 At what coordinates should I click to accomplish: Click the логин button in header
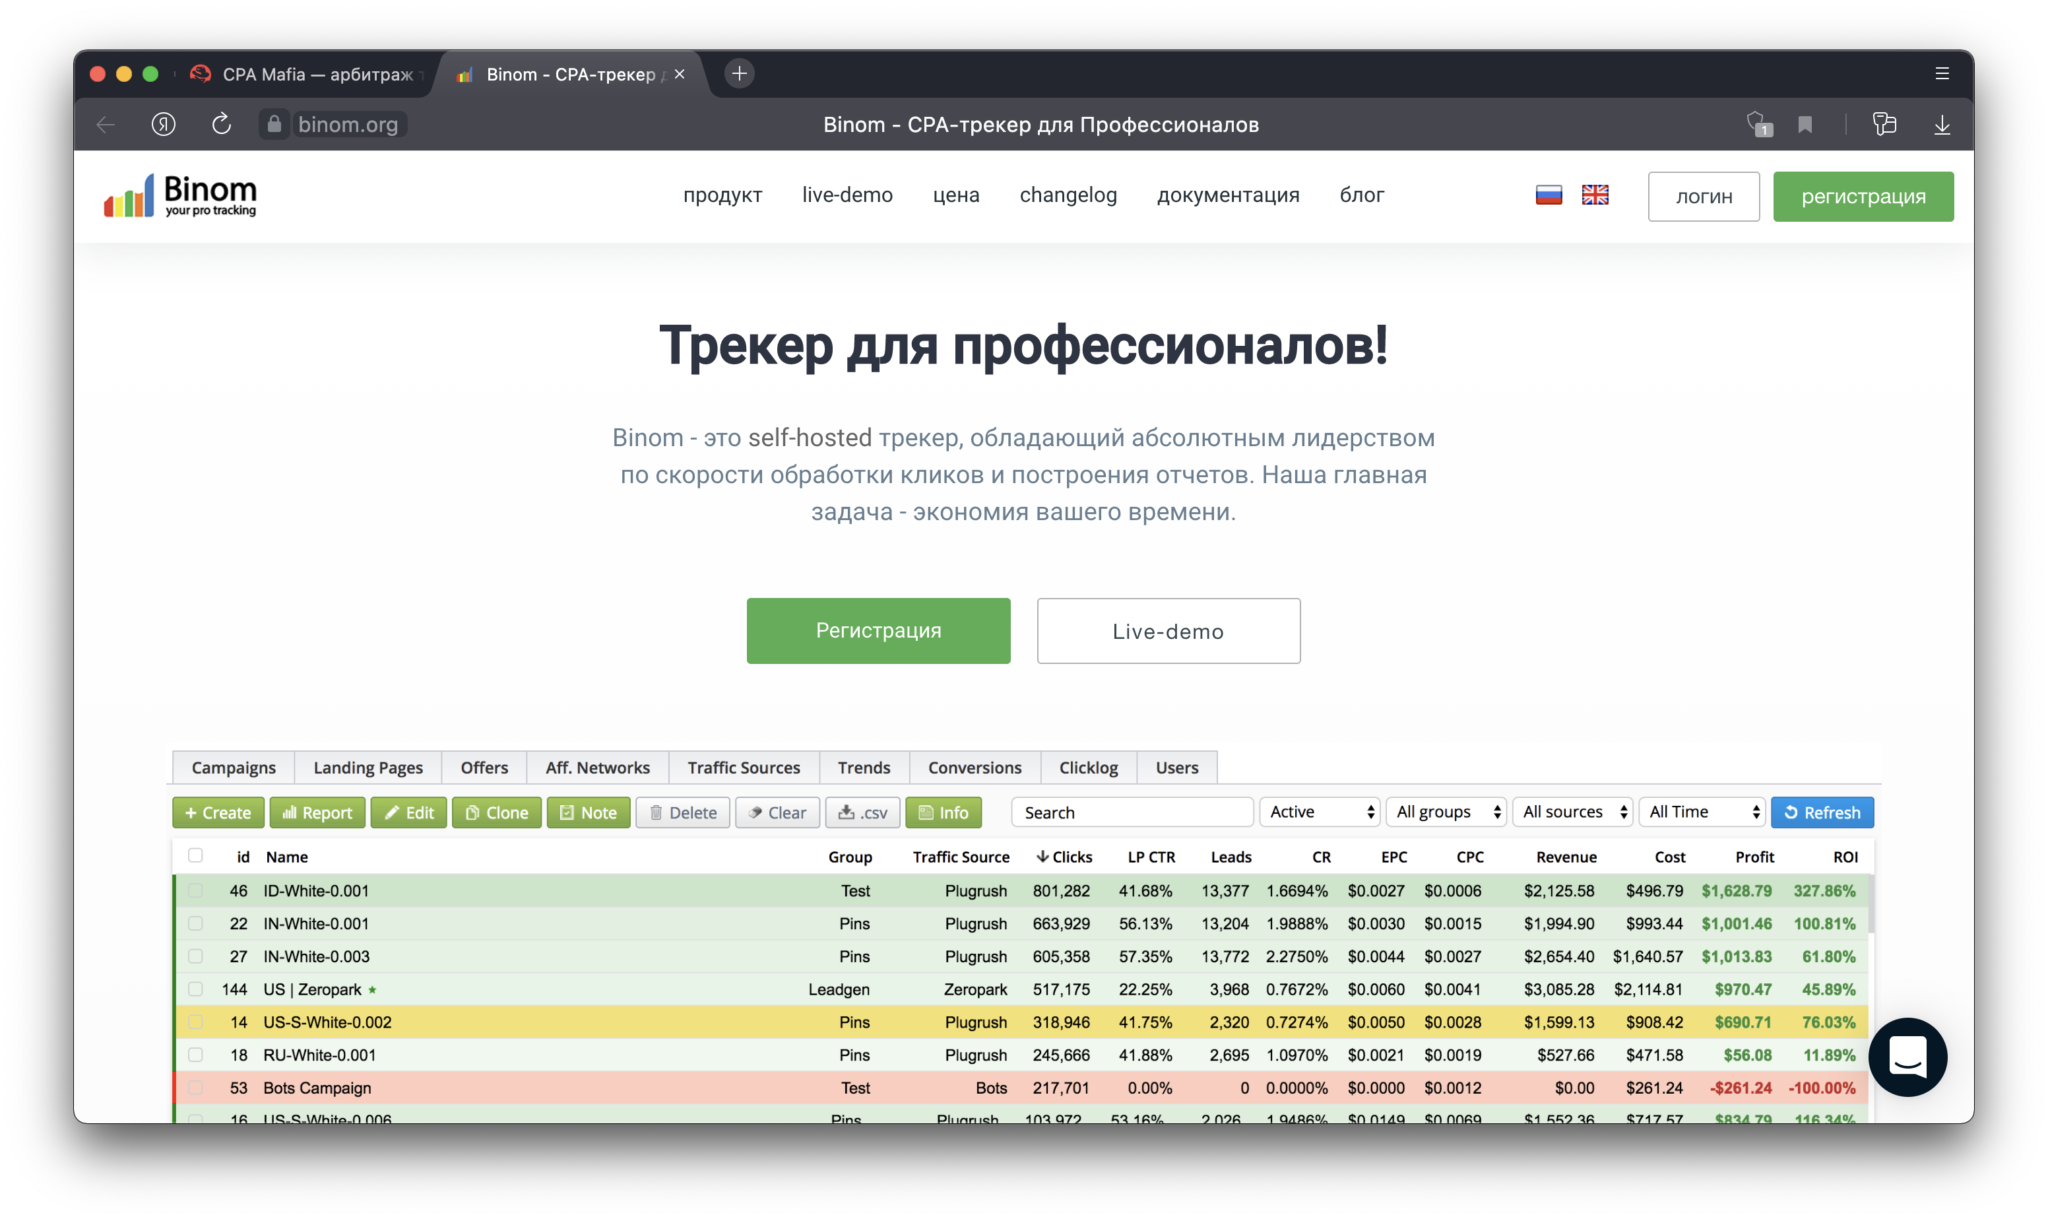coord(1703,196)
